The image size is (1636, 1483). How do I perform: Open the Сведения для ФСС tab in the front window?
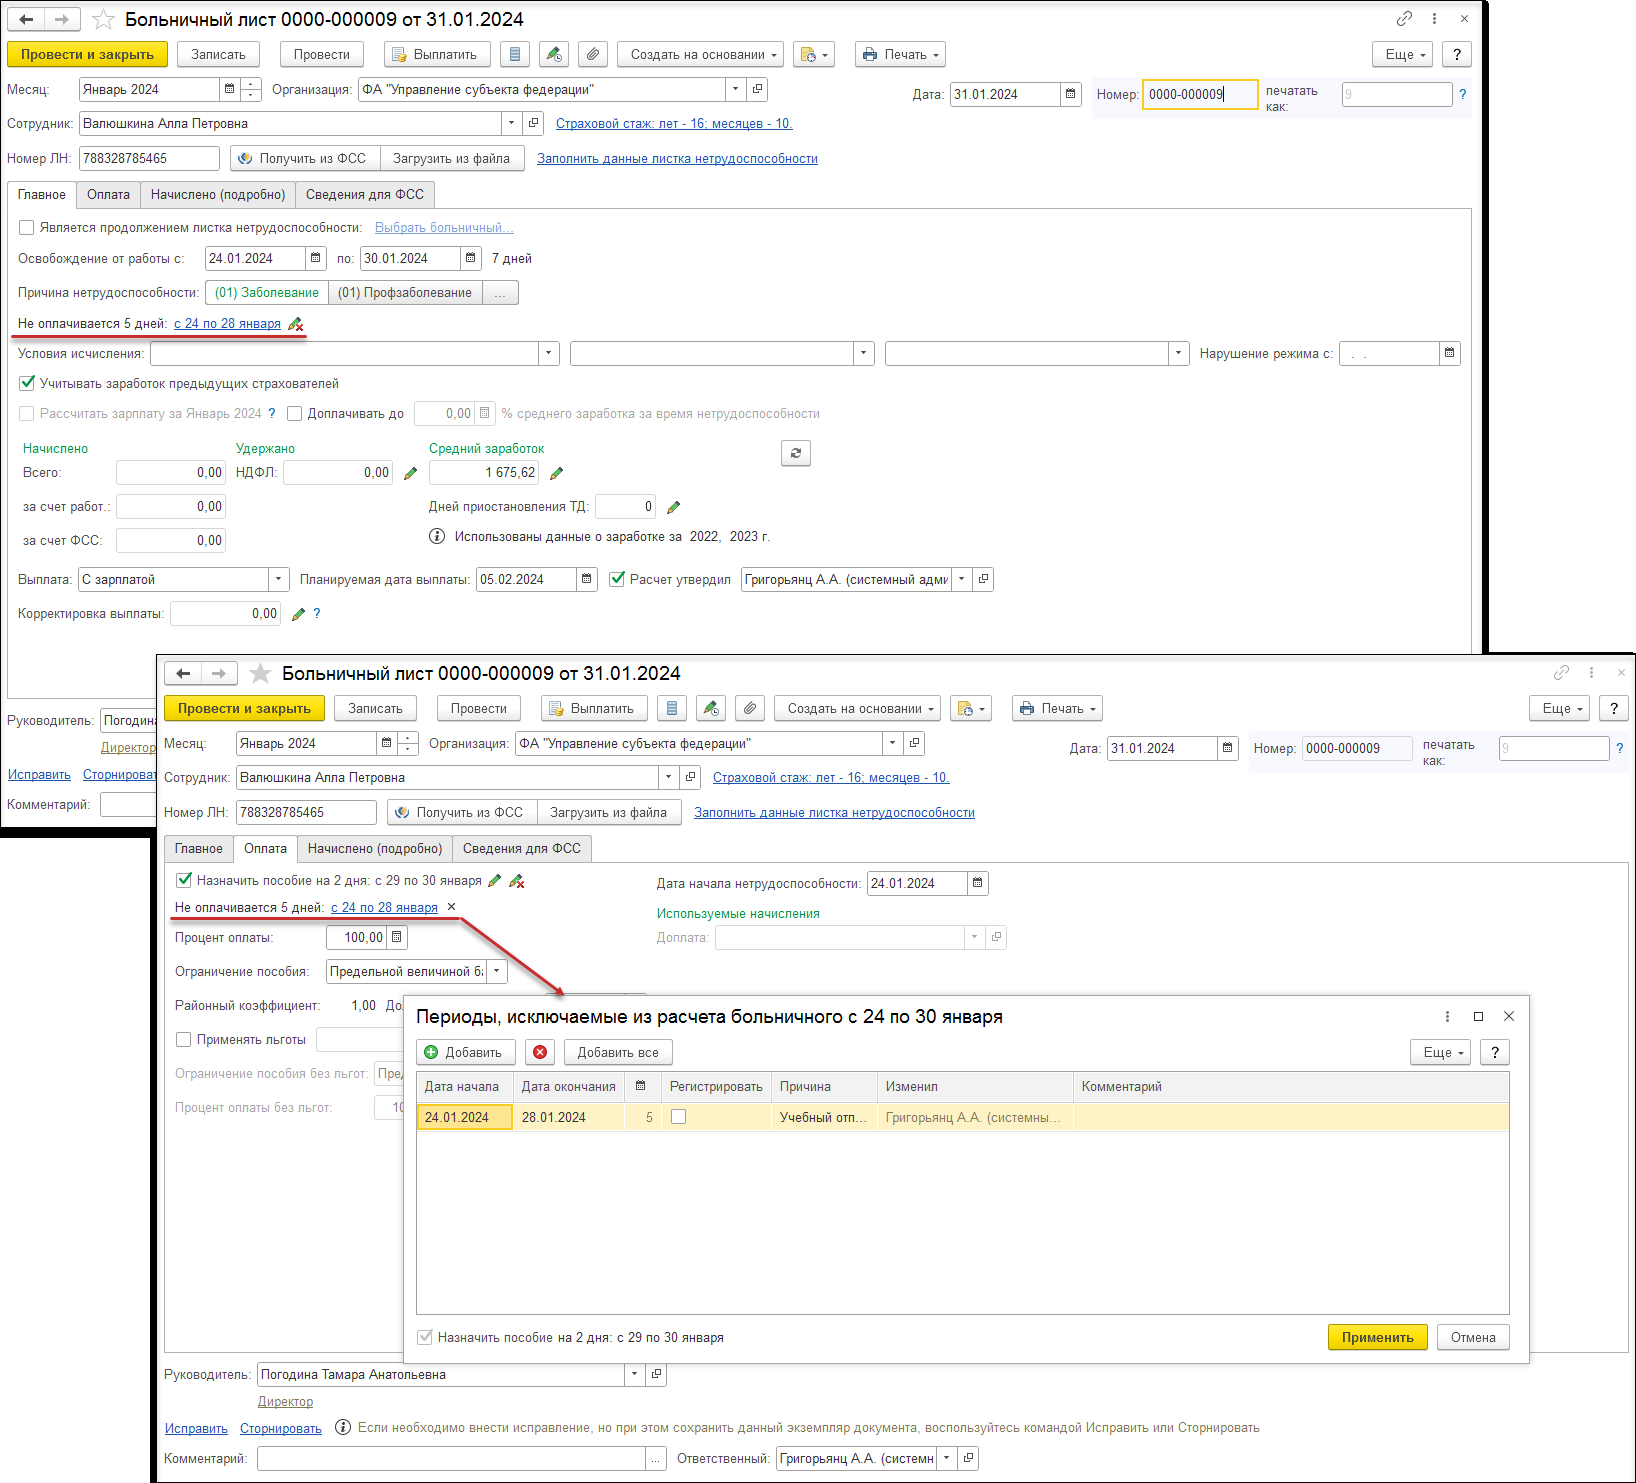point(522,849)
